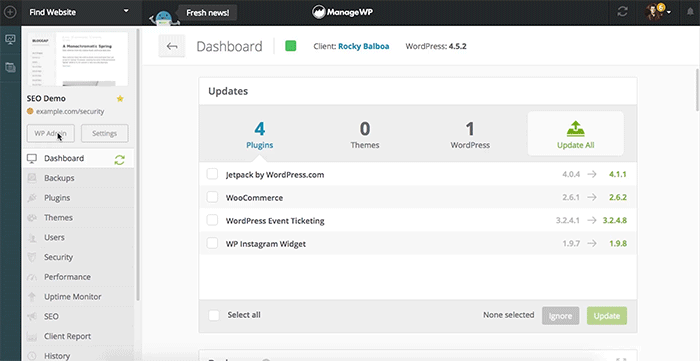The height and width of the screenshot is (361, 700).
Task: Click the History clock sidebar icon
Action: point(32,356)
